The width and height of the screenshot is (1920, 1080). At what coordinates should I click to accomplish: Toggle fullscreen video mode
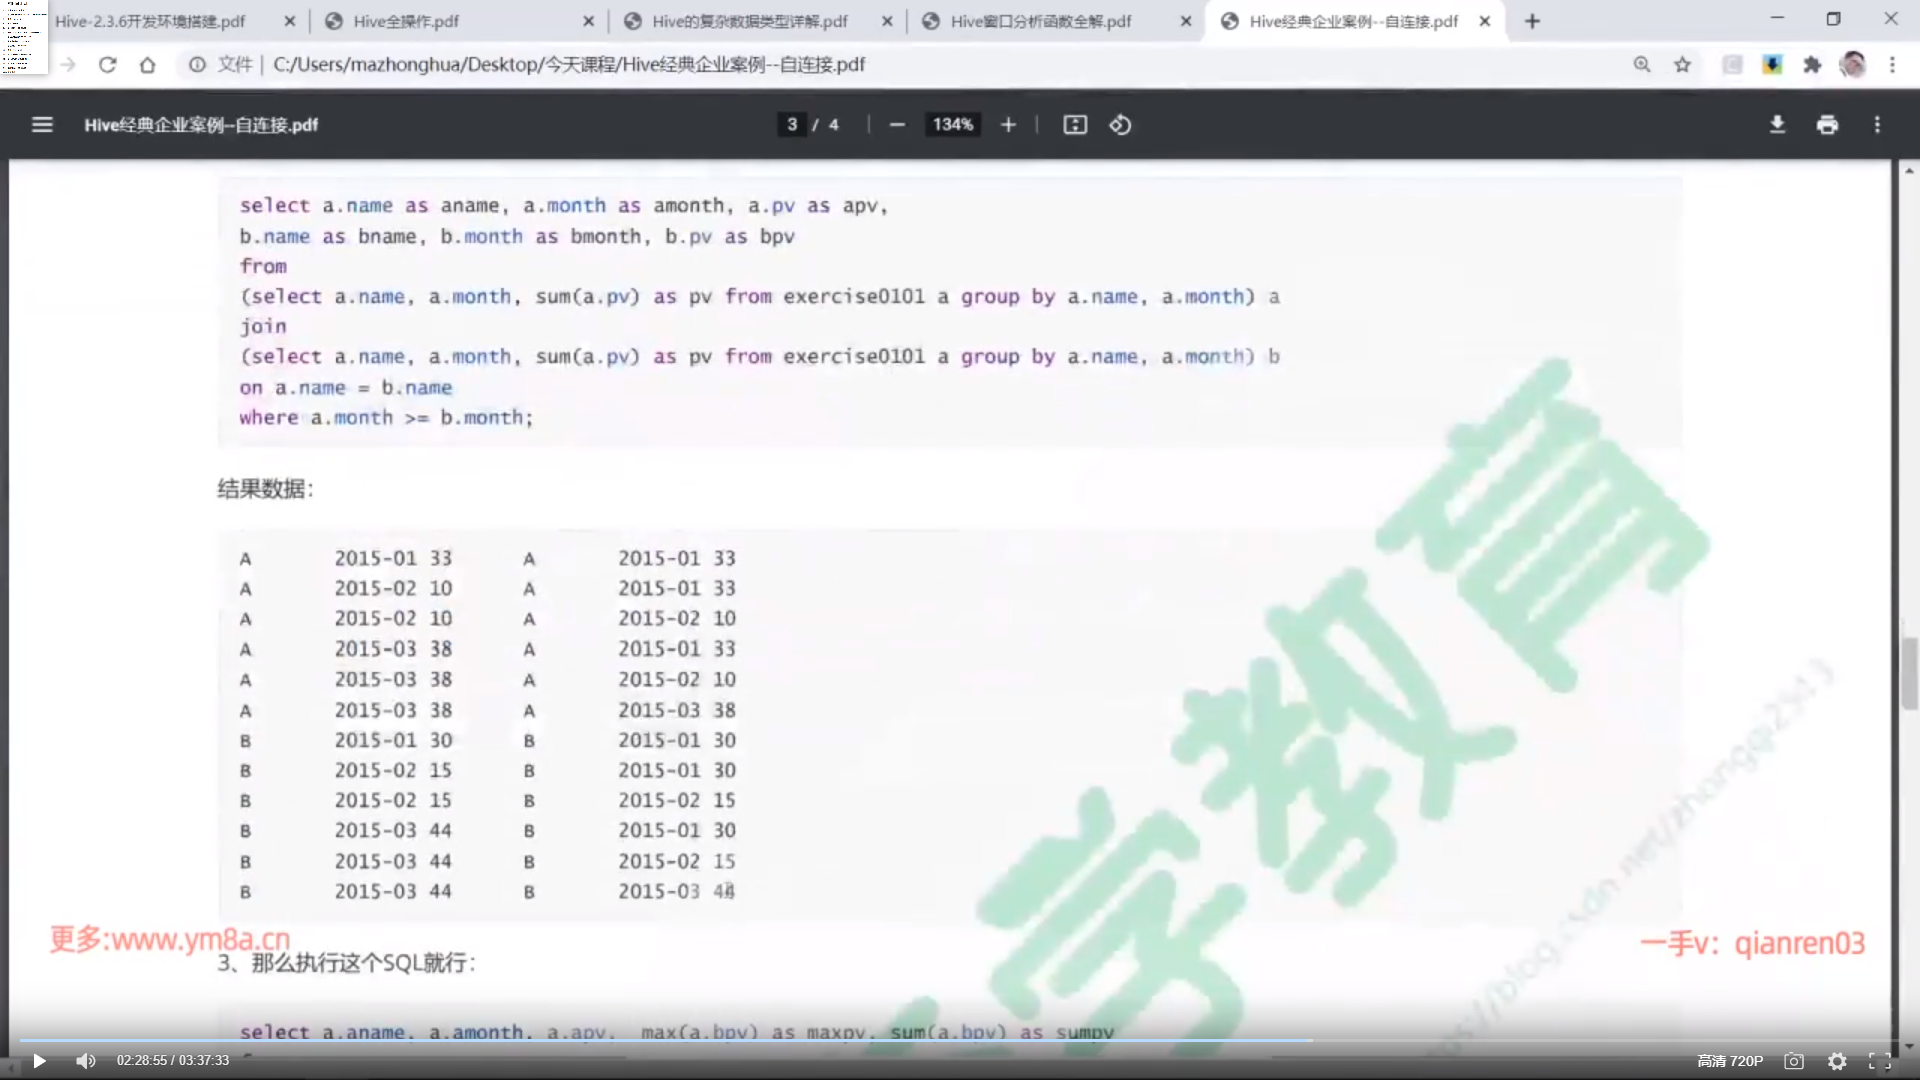click(1879, 1062)
